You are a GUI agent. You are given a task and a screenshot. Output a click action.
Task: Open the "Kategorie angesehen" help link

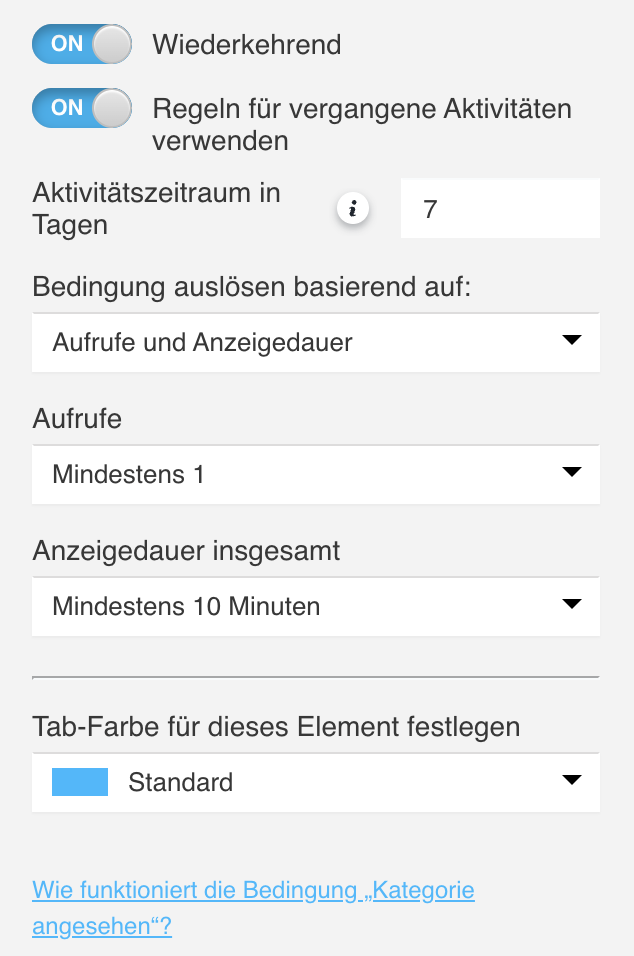253,908
